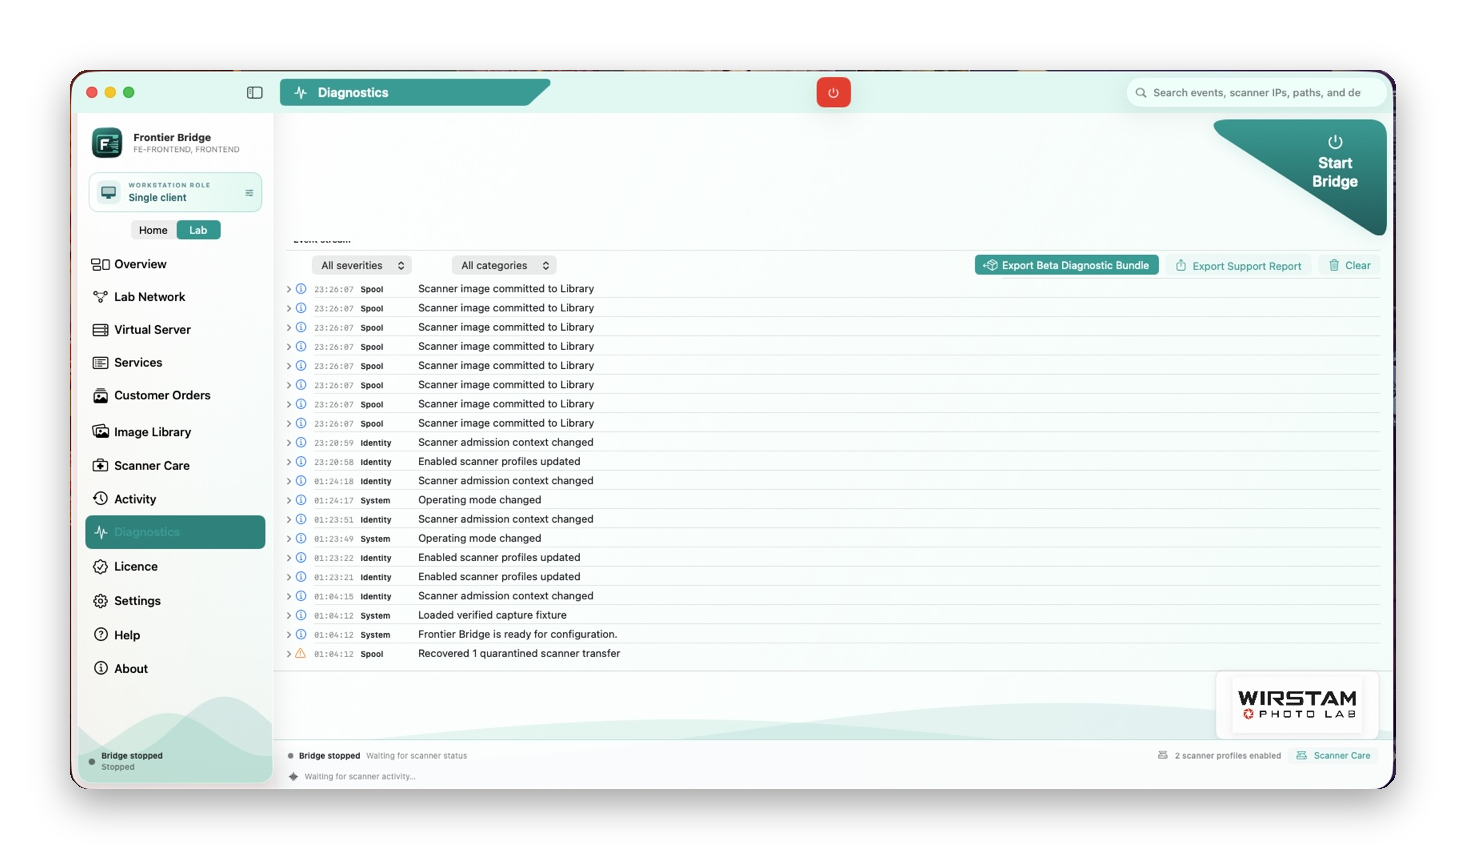Open Scanner Care link in status bar

1333,756
